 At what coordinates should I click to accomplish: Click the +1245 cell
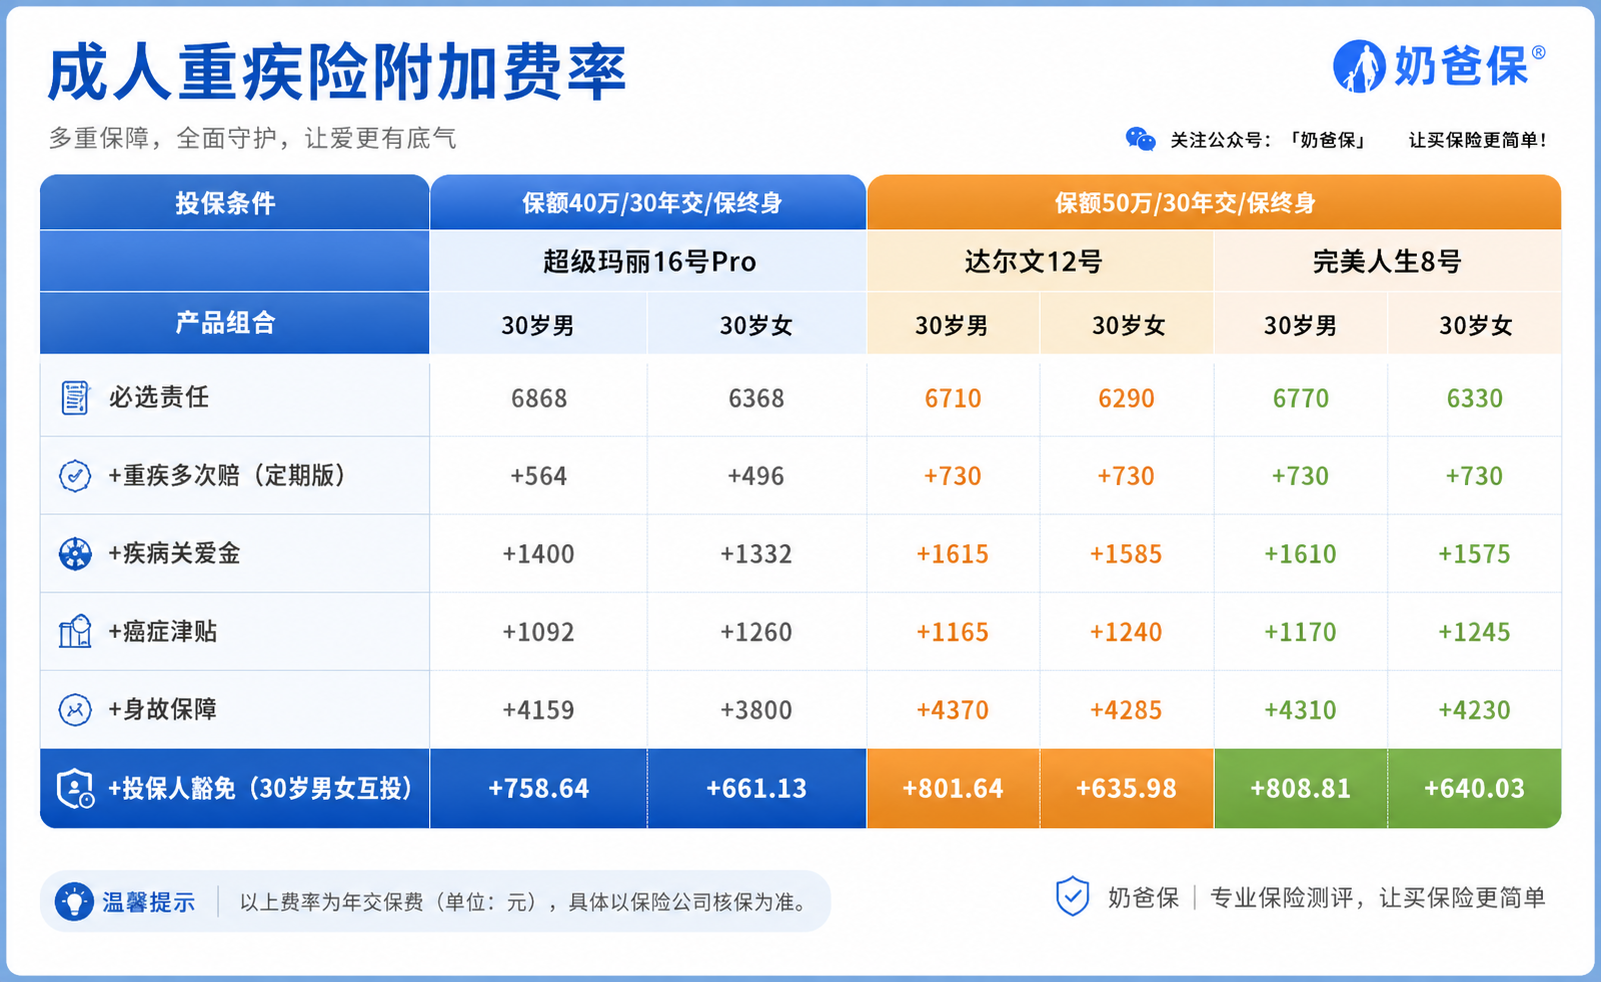tap(1475, 632)
